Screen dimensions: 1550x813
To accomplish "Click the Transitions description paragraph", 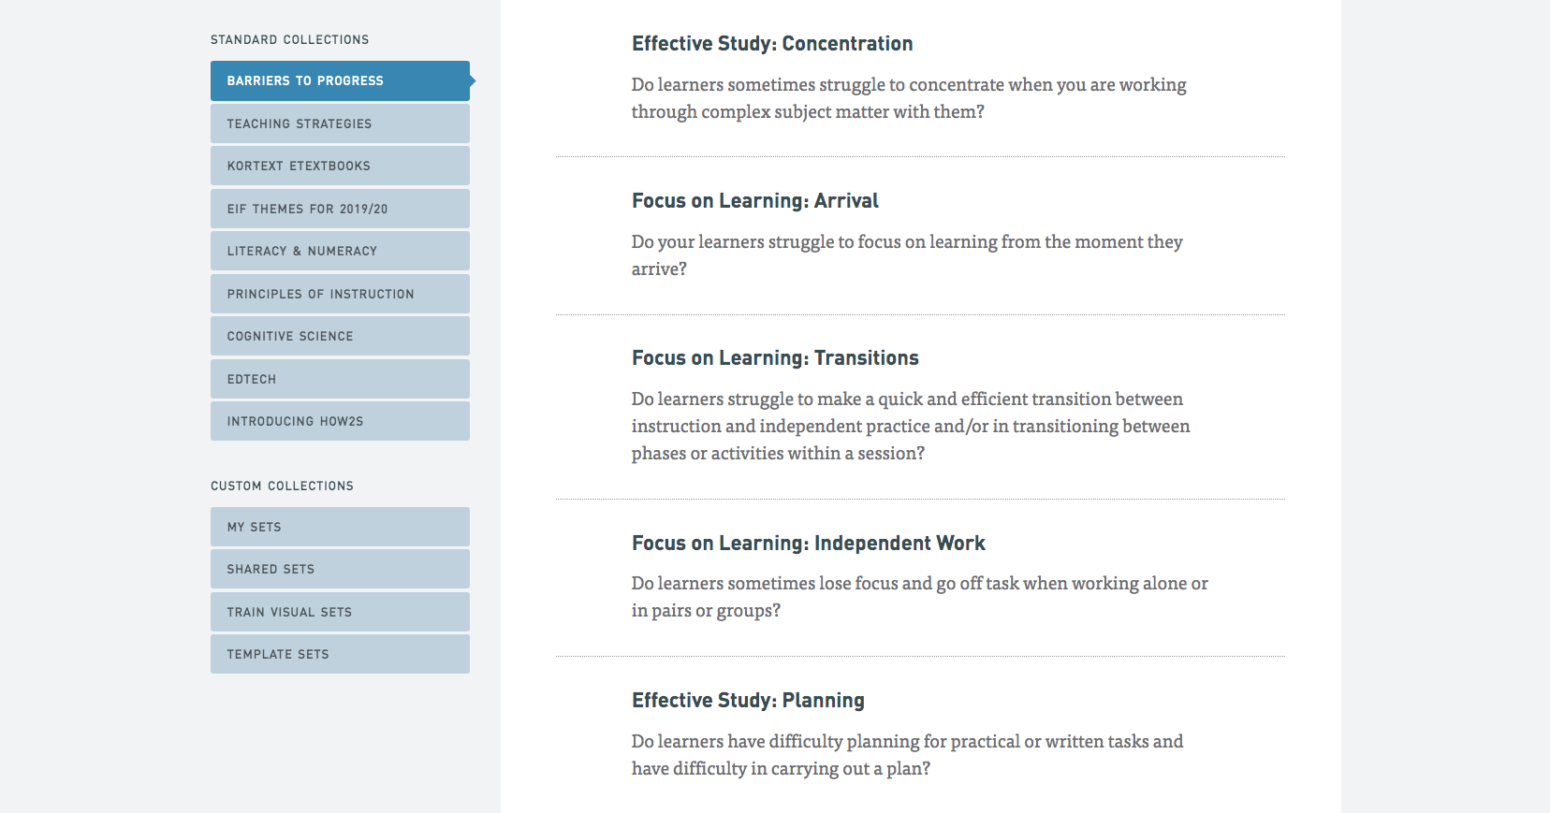I will (x=911, y=426).
